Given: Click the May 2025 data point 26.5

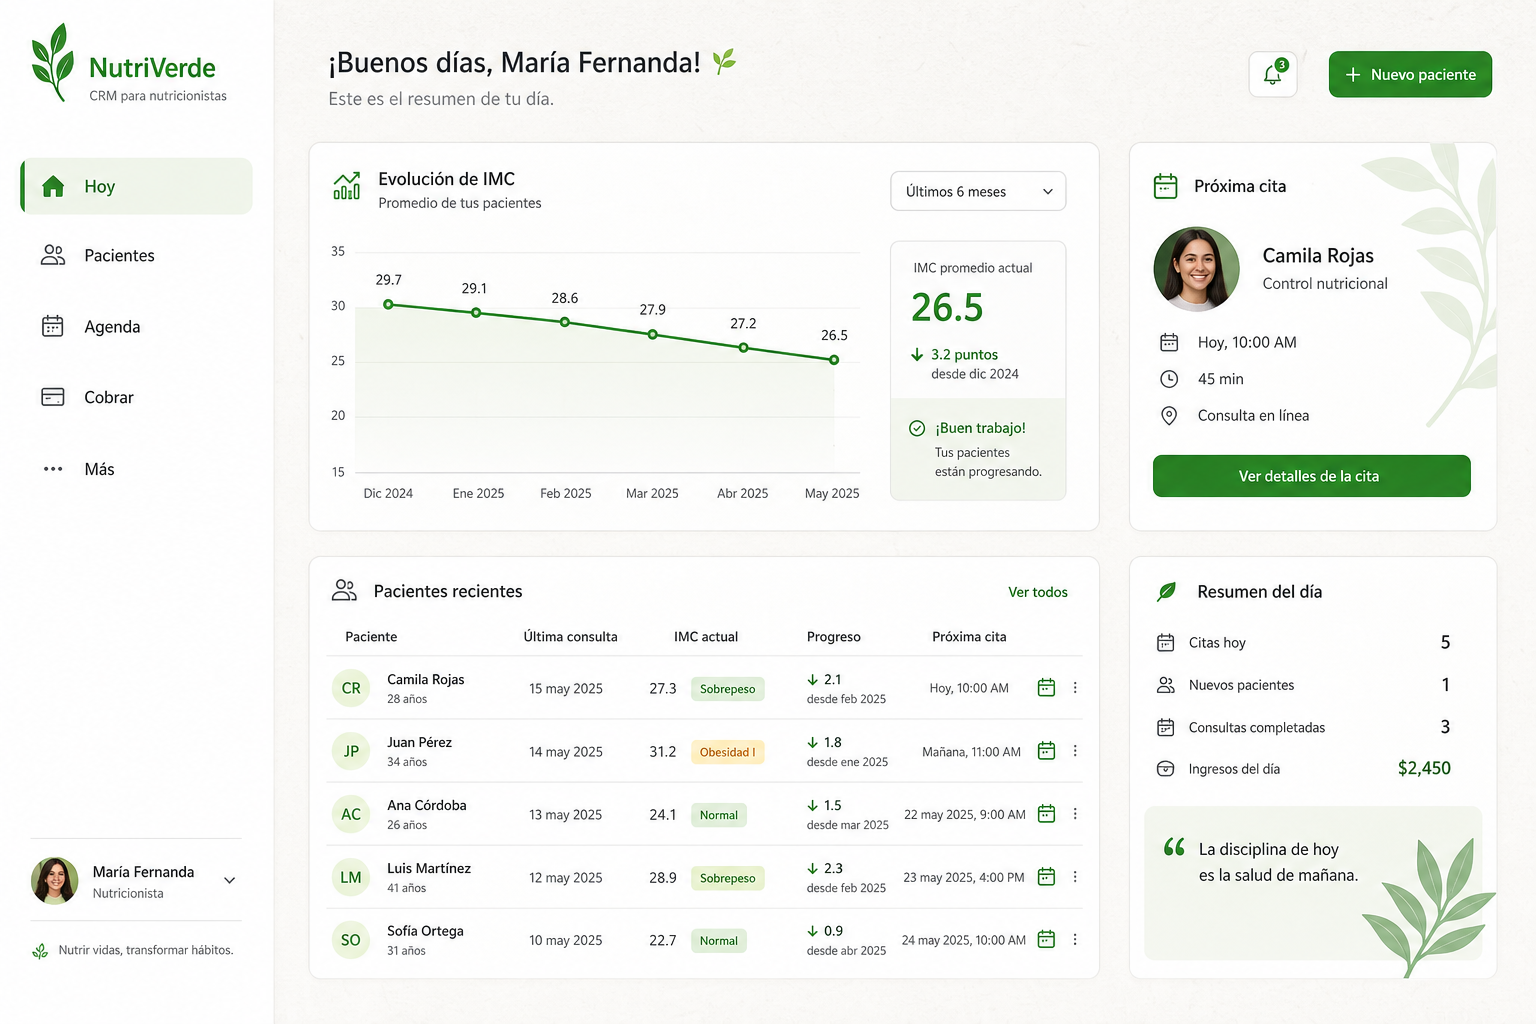Looking at the screenshot, I should [x=834, y=360].
